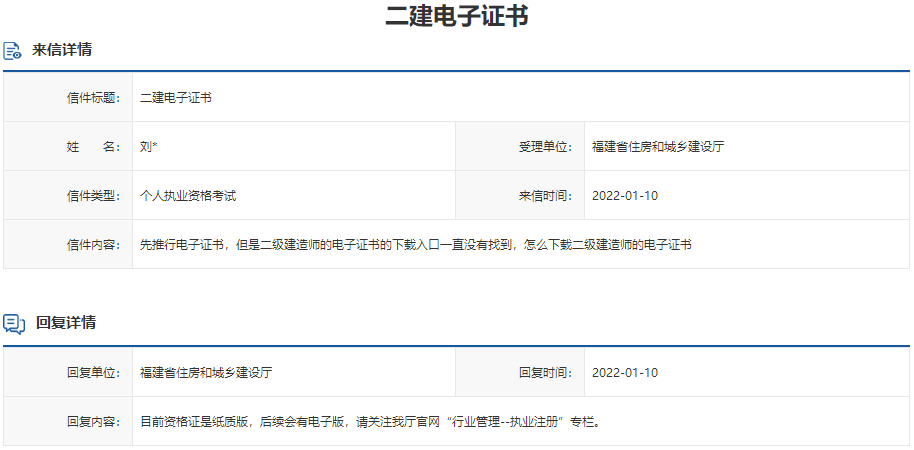Click the reply unit value beside 回复单位

coord(206,373)
